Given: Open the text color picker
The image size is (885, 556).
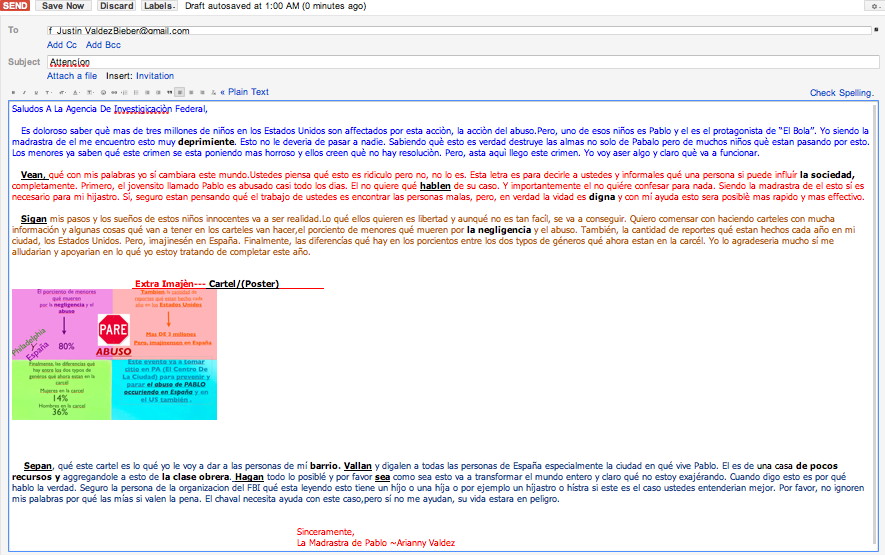Looking at the screenshot, I should pyautogui.click(x=76, y=92).
